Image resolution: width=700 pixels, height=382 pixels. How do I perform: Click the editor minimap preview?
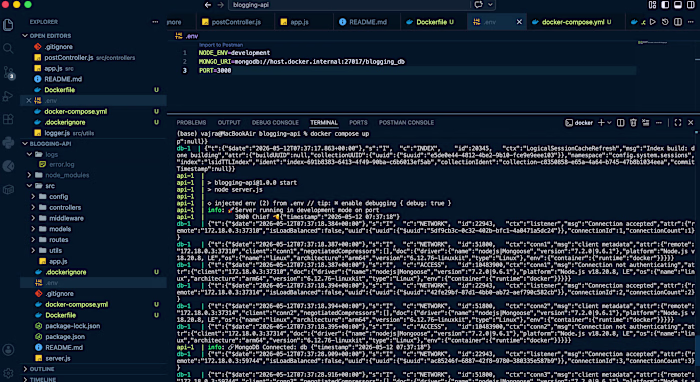652,42
